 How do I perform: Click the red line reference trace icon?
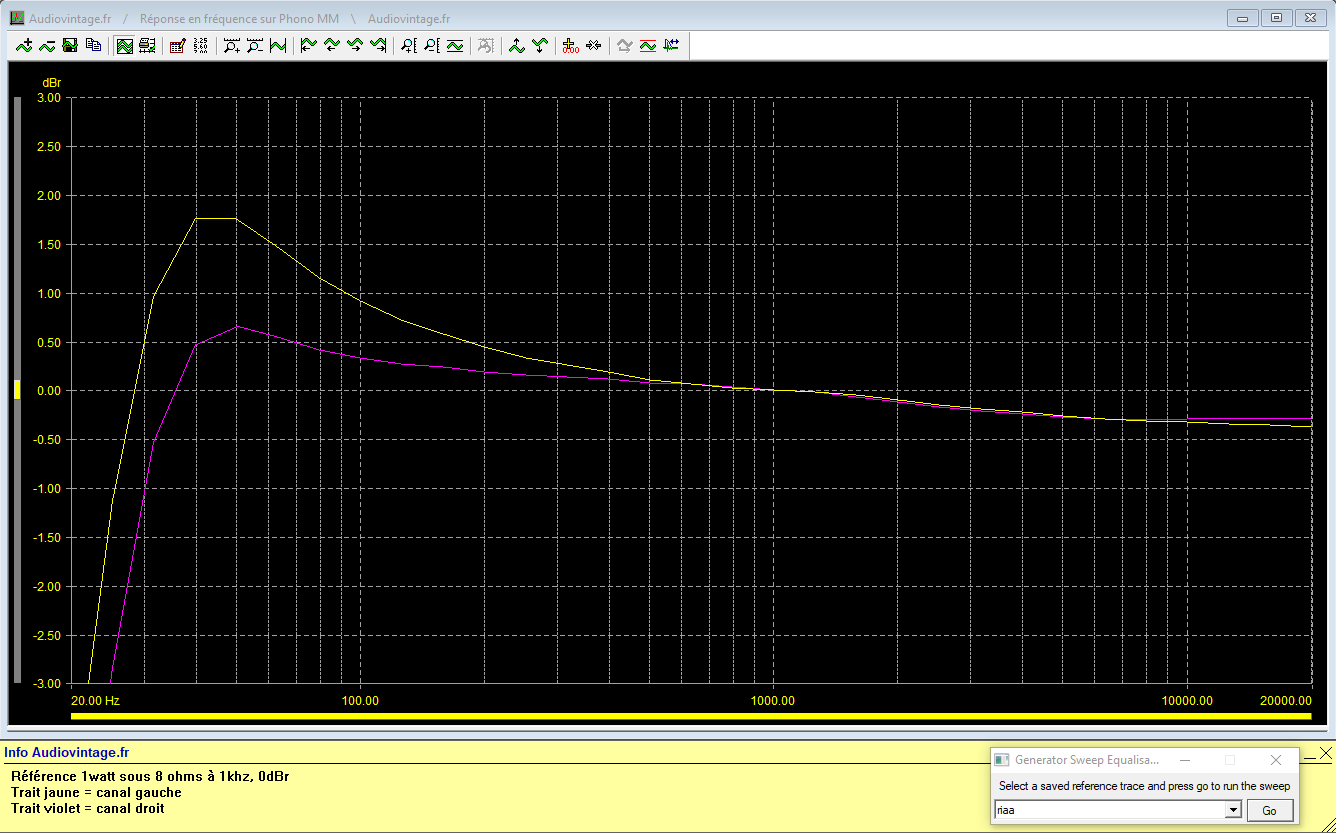click(x=648, y=45)
